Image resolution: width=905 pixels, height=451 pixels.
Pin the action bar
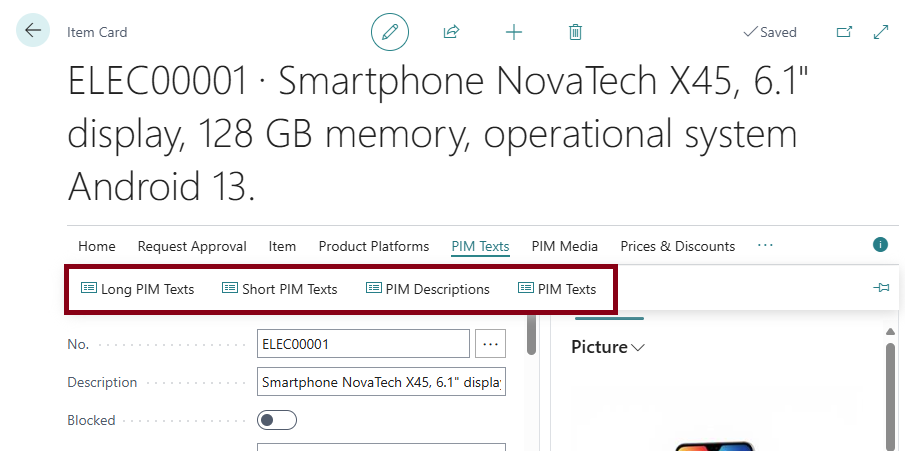(x=881, y=288)
